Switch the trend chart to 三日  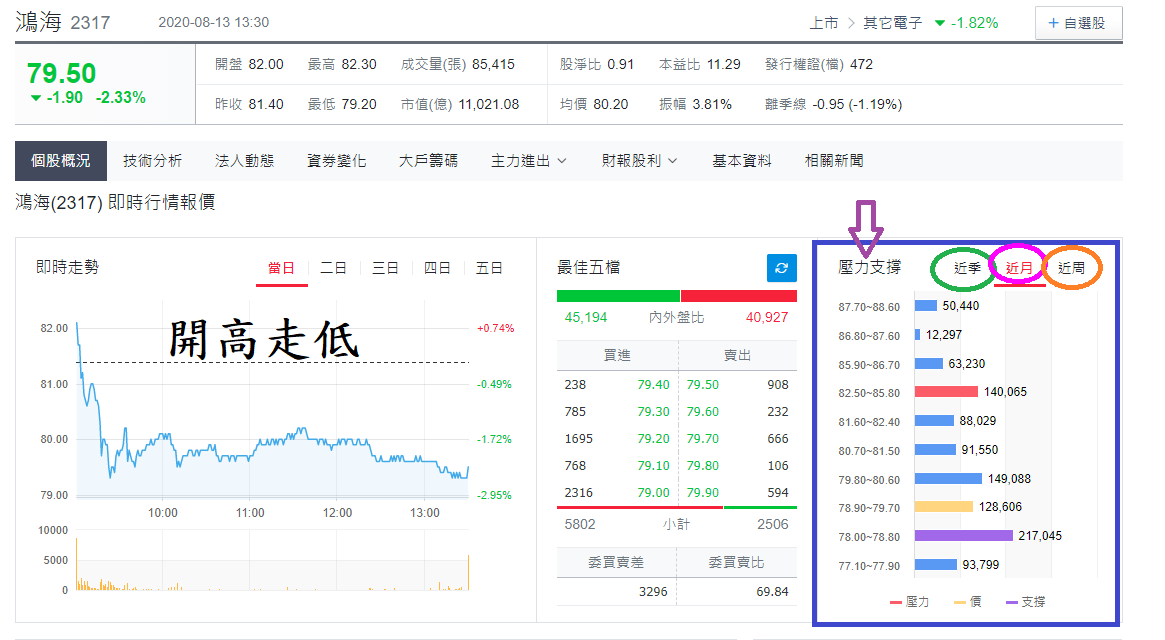(386, 268)
